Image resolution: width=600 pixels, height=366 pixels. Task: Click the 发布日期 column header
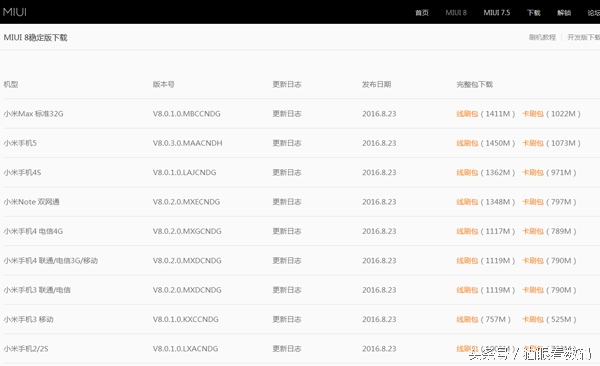(x=377, y=84)
